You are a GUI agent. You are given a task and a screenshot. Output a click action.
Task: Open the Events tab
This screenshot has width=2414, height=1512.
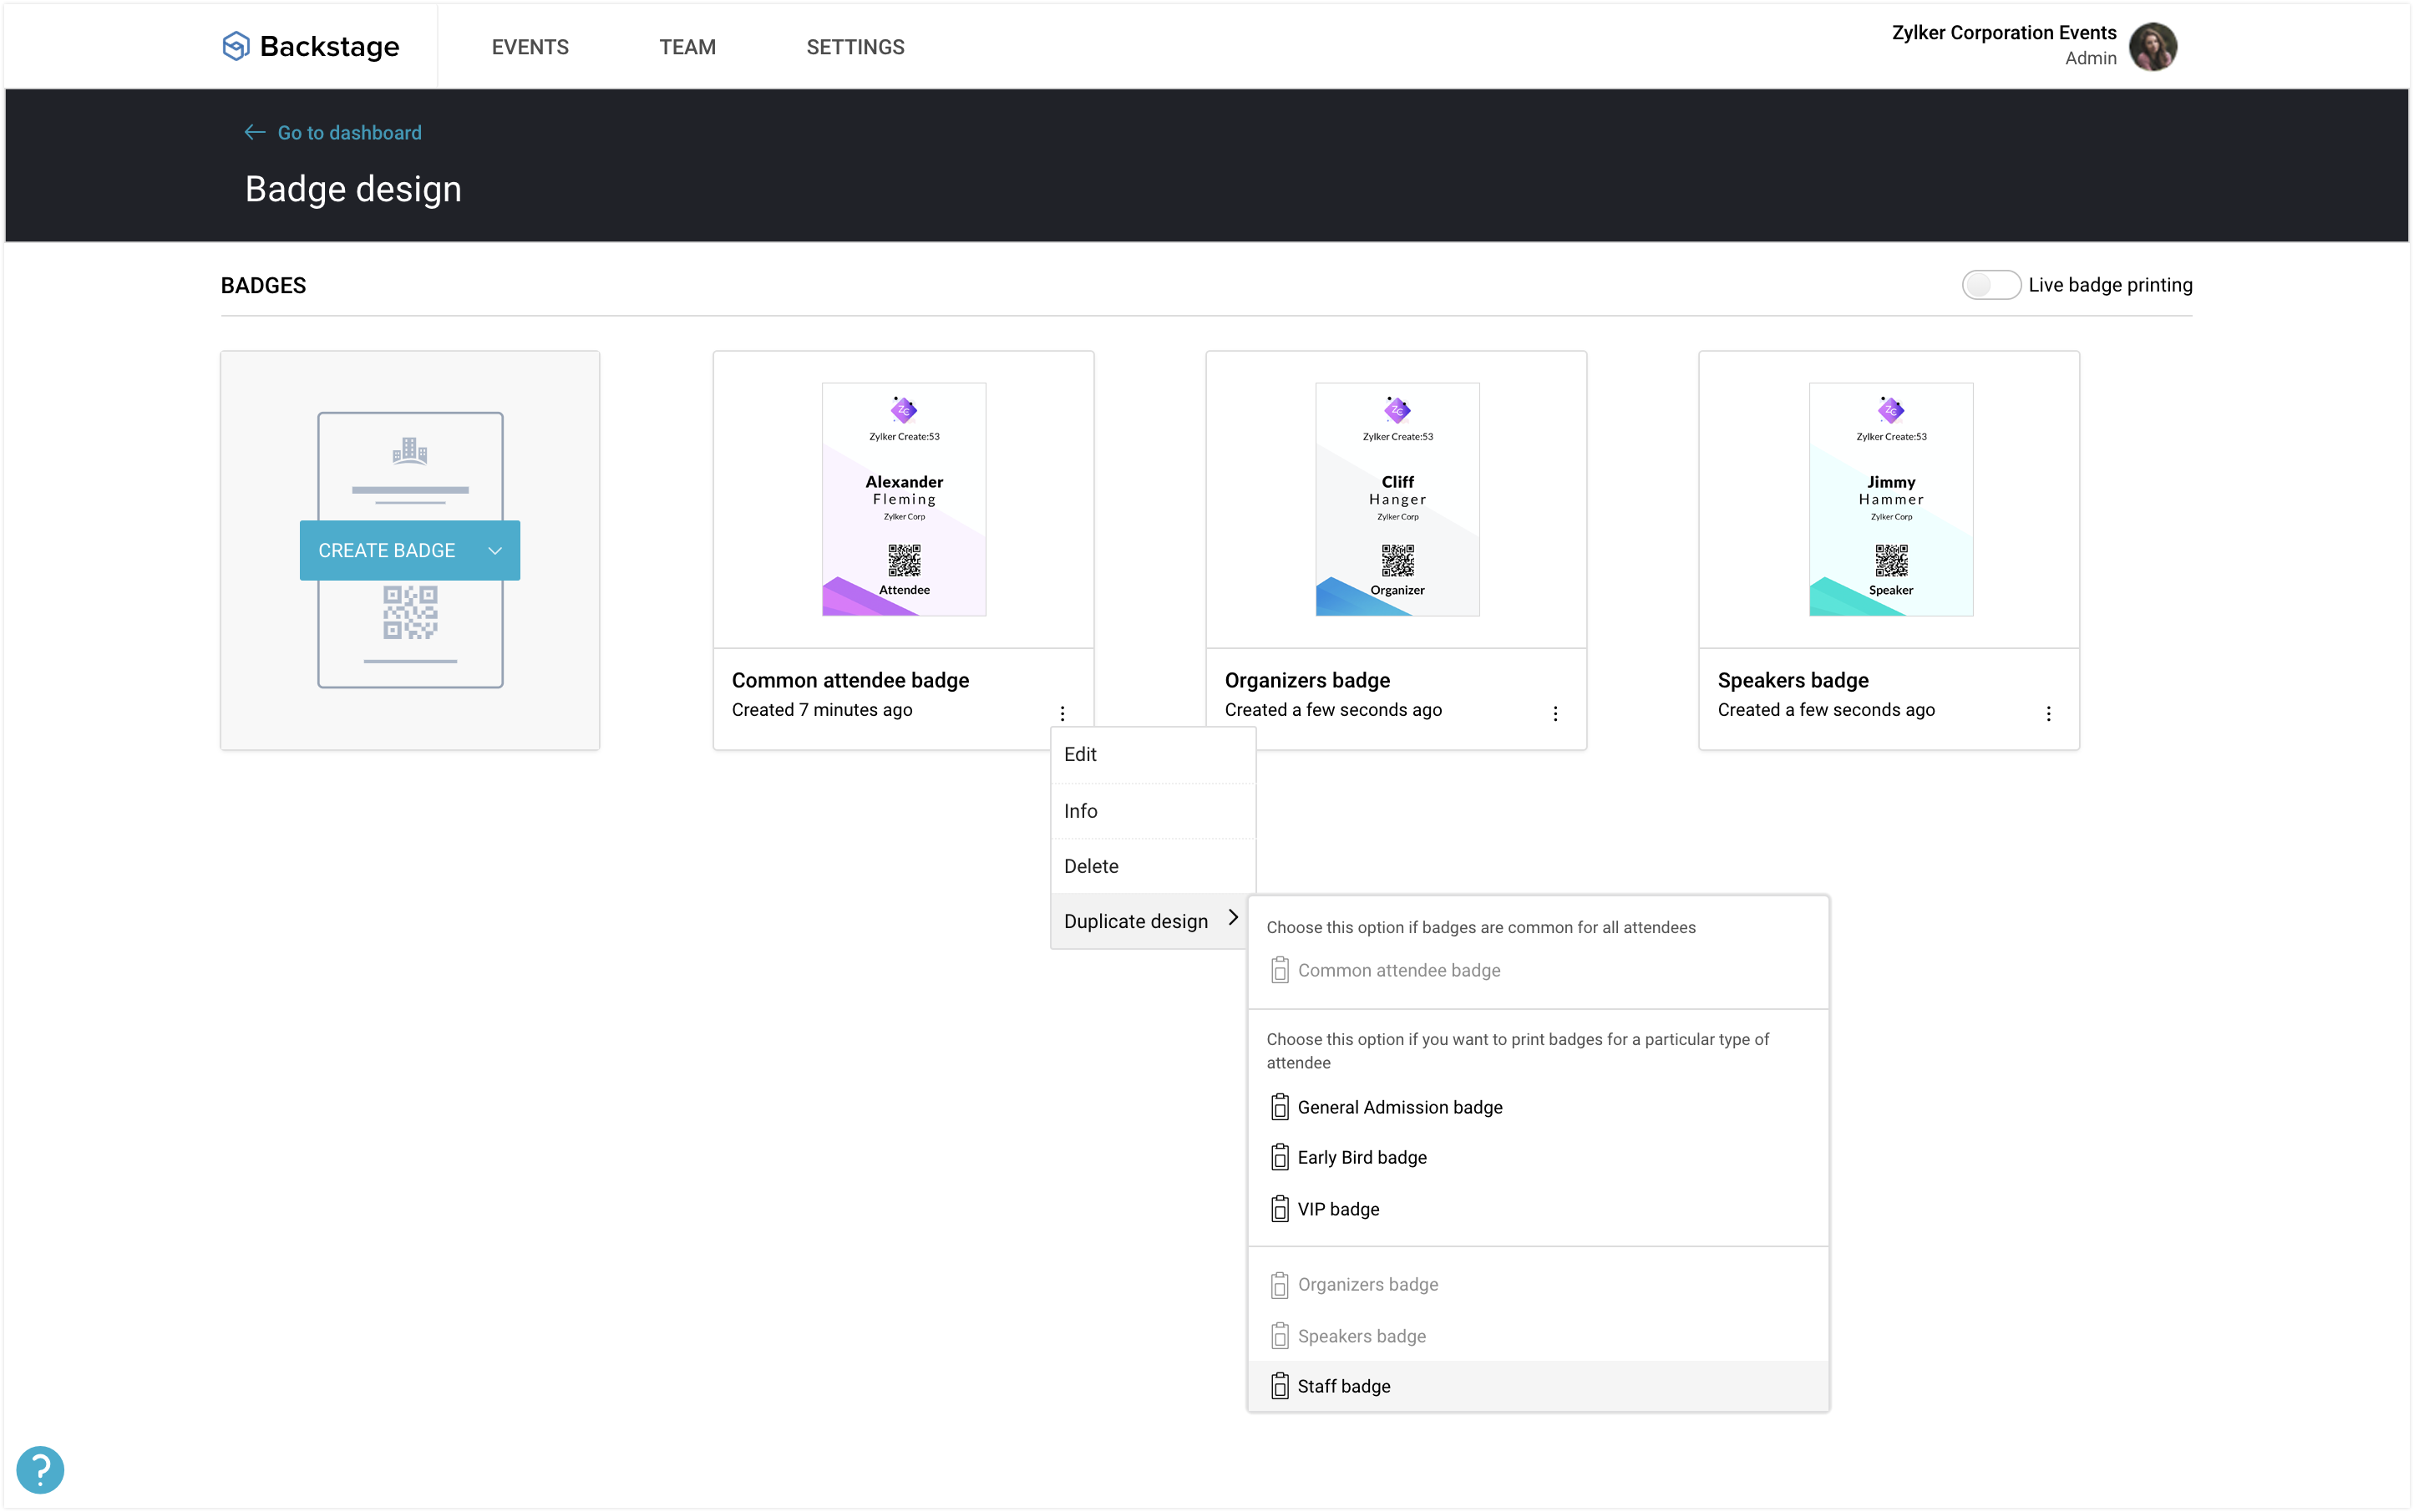tap(530, 47)
